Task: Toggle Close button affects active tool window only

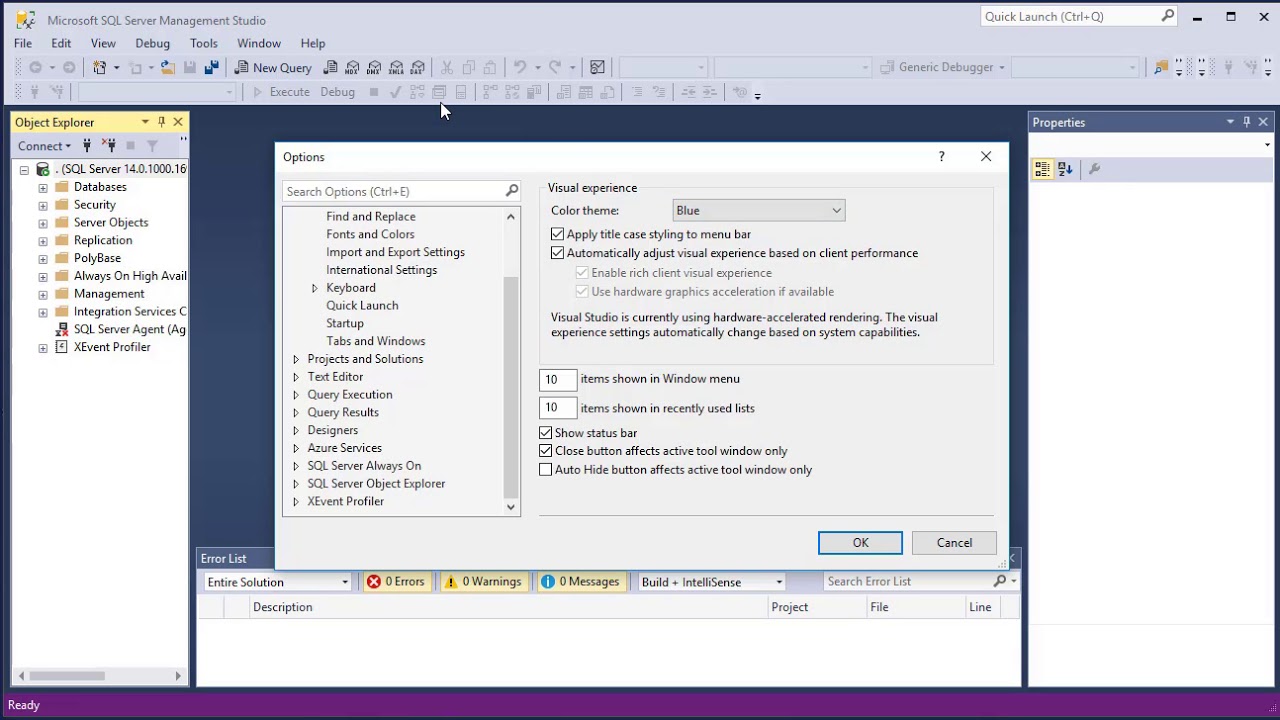Action: pos(546,451)
